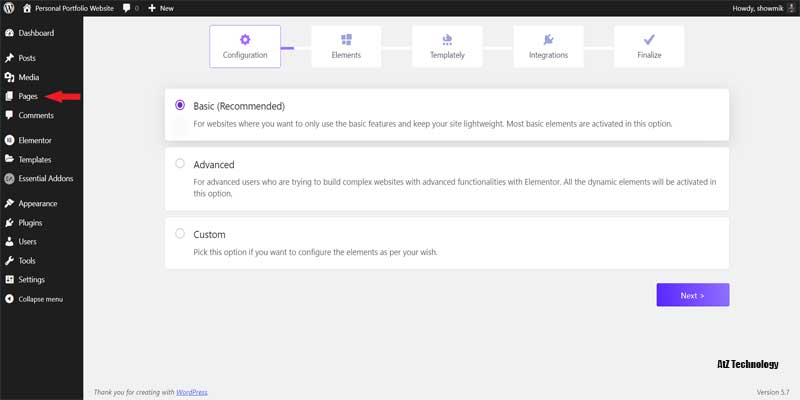Screen dimensions: 800x400
Task: Go to the Finalize step label
Action: [x=649, y=55]
